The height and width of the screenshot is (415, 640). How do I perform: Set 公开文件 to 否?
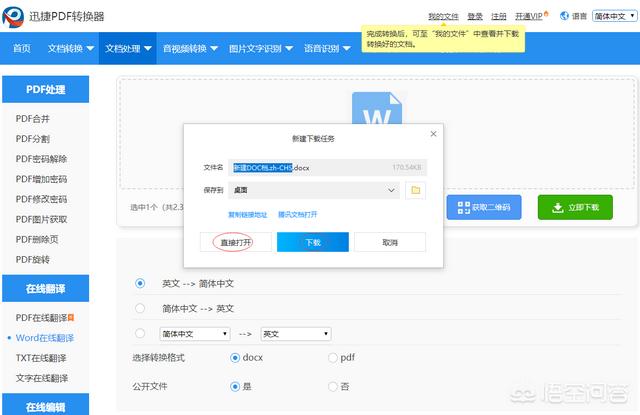click(x=333, y=386)
